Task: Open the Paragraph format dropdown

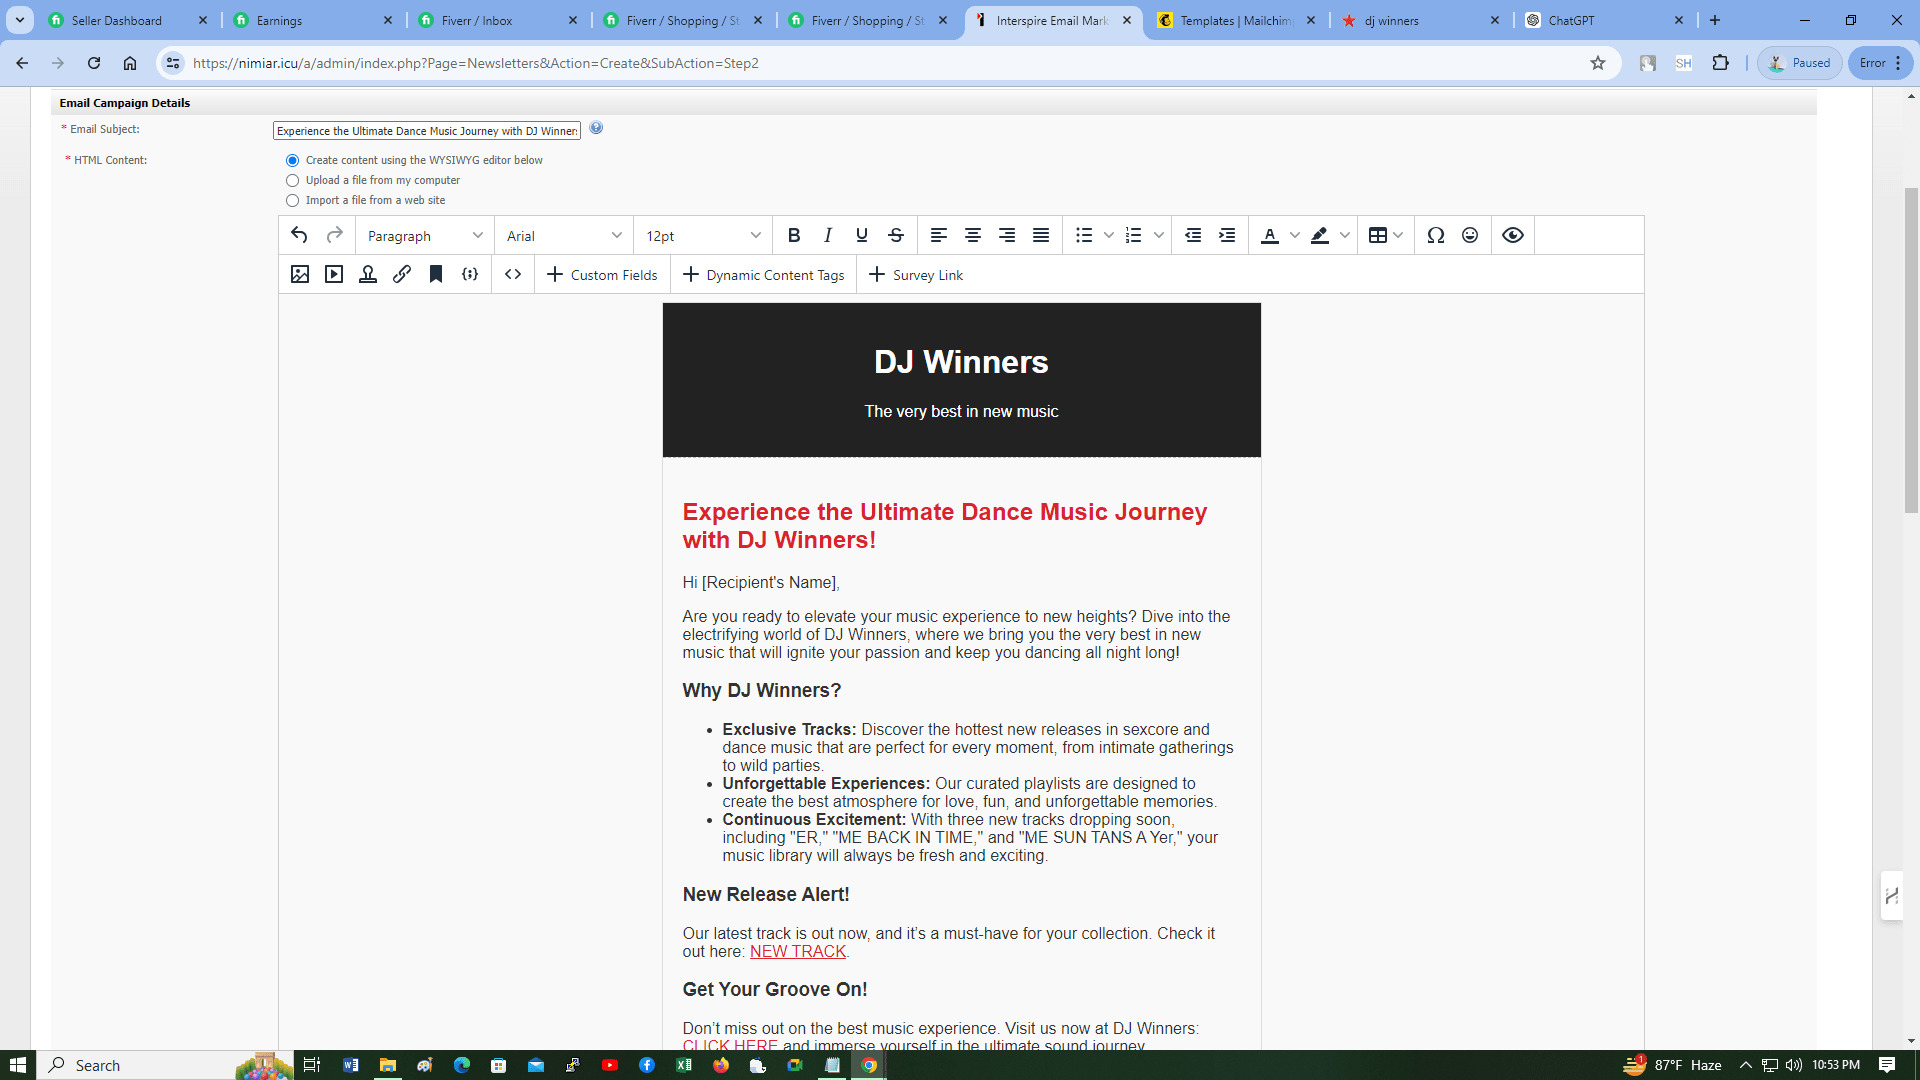Action: click(x=425, y=236)
